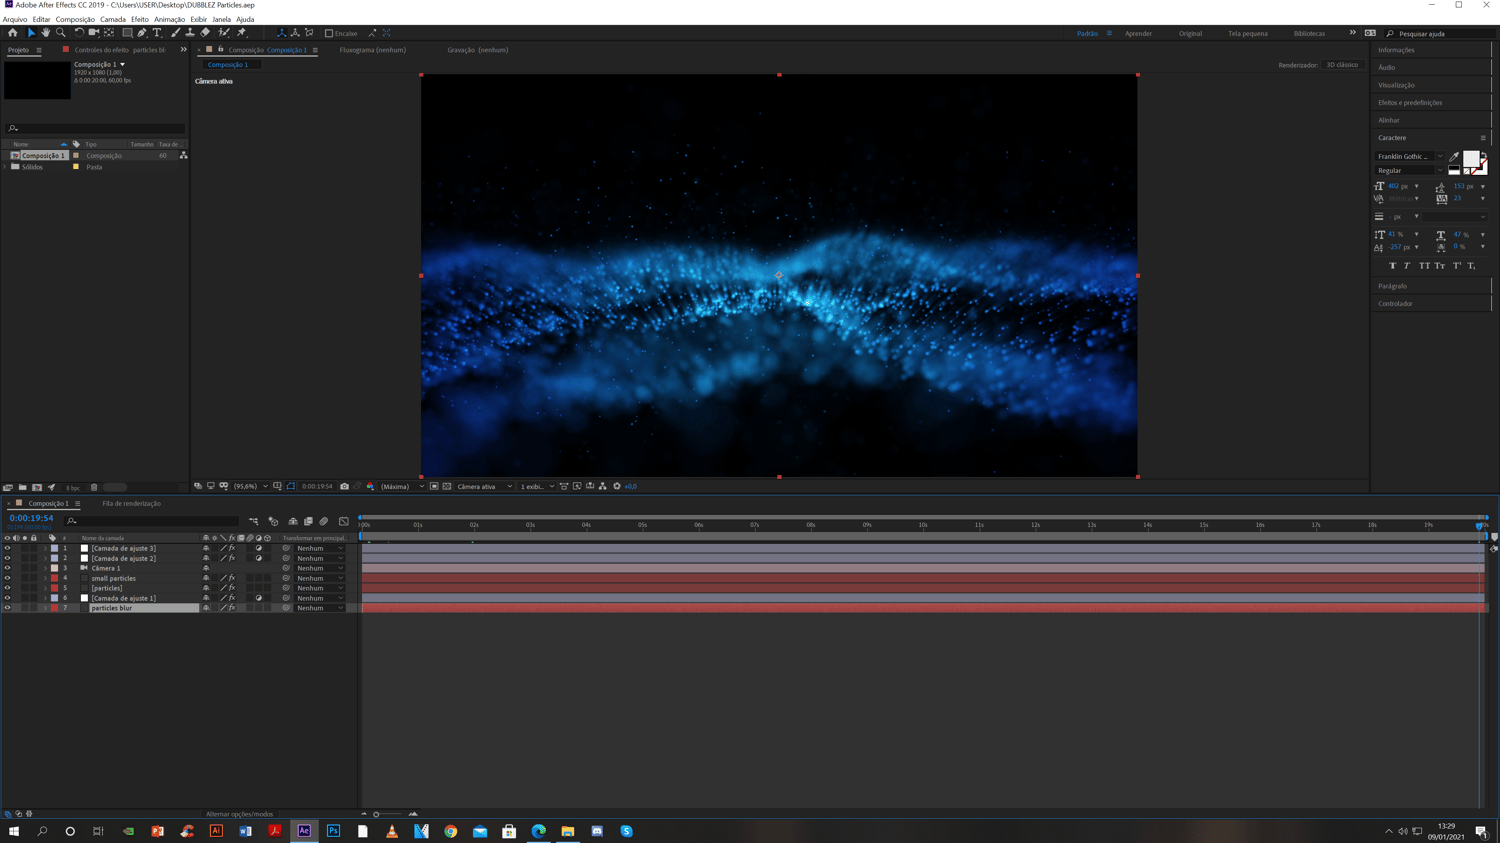Select the Zoom magnifier tool
1500x843 pixels.
coord(61,33)
